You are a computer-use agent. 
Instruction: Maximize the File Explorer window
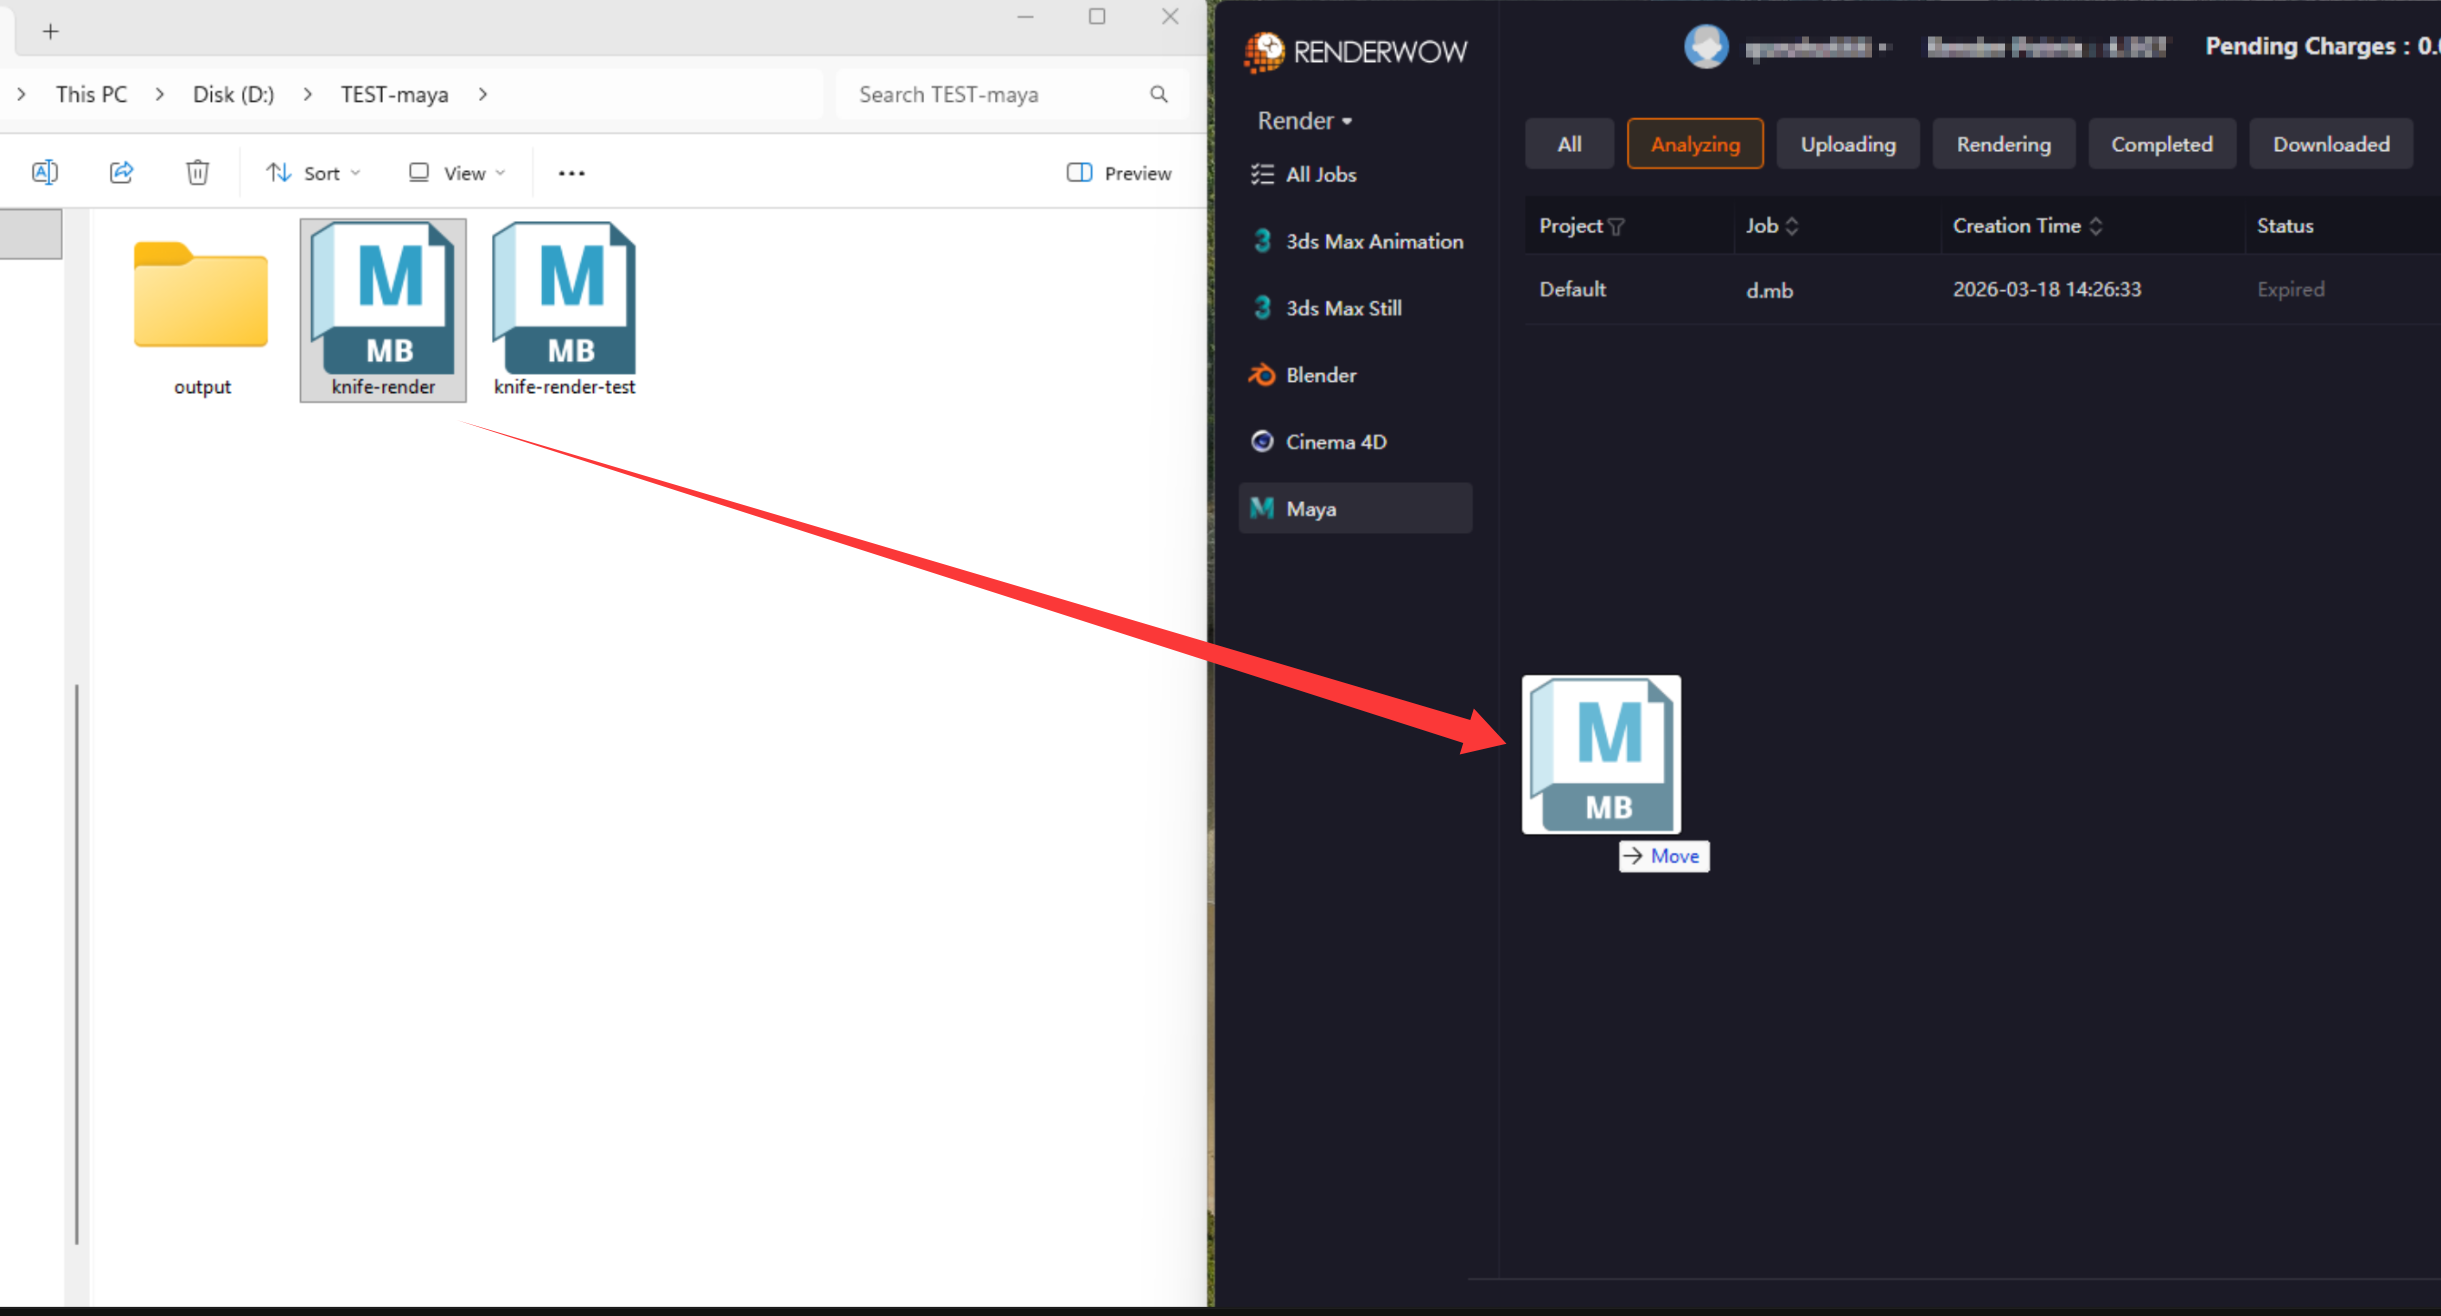tap(1097, 17)
